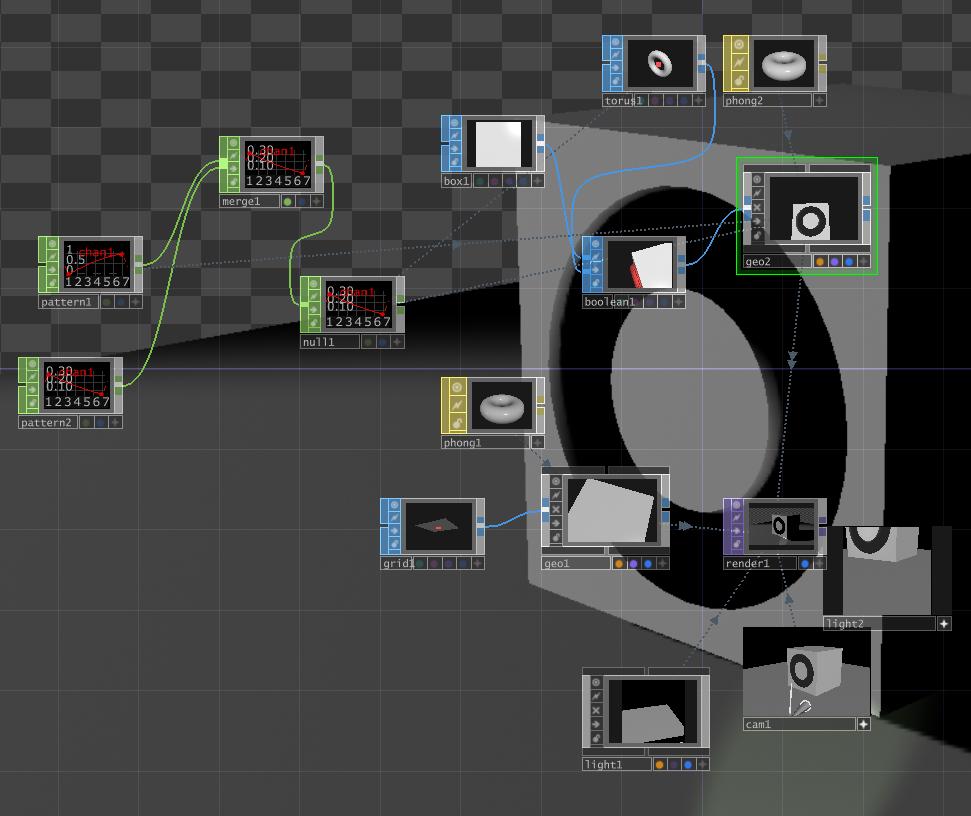Click the plus button under merge1
Screen dimensions: 971x816
pos(316,201)
